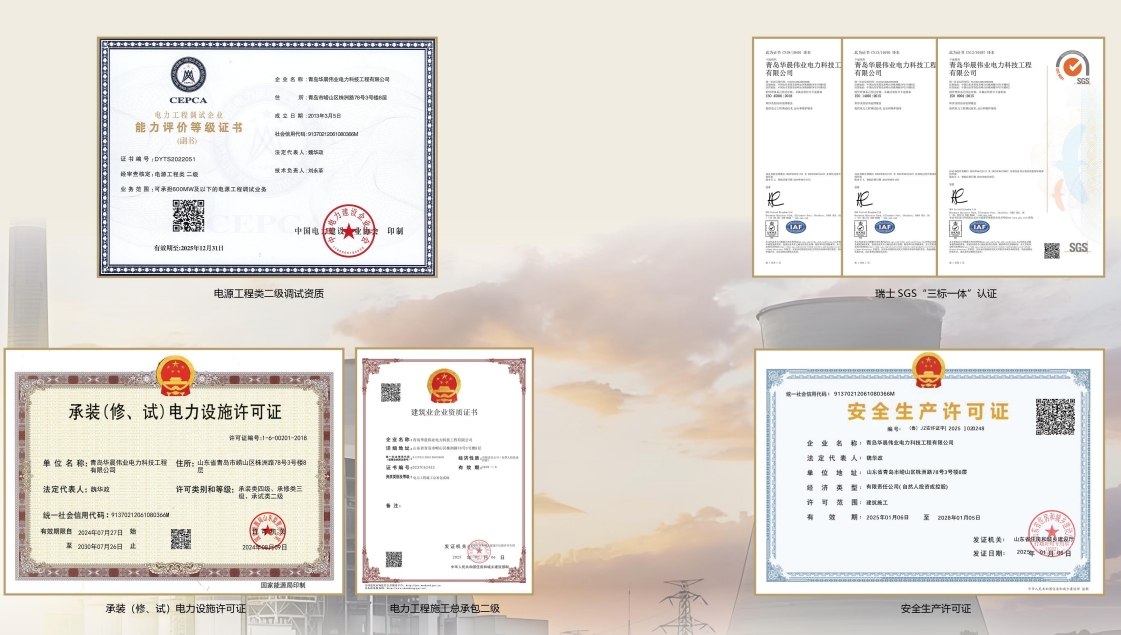Open the 建筑业企业资质证书 certificate image
The image size is (1121, 635).
click(444, 472)
